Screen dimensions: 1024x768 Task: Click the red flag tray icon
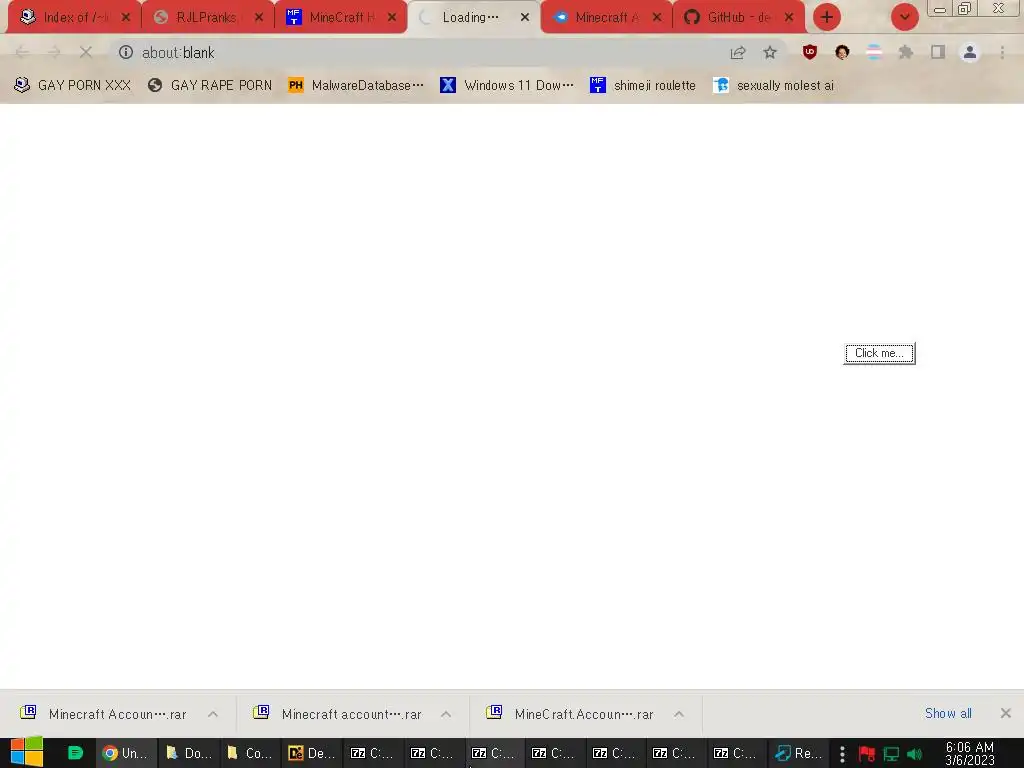[x=867, y=754]
